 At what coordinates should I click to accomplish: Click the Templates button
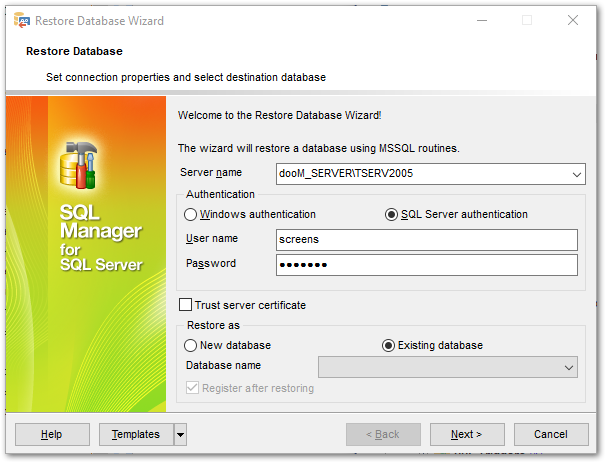(x=136, y=435)
